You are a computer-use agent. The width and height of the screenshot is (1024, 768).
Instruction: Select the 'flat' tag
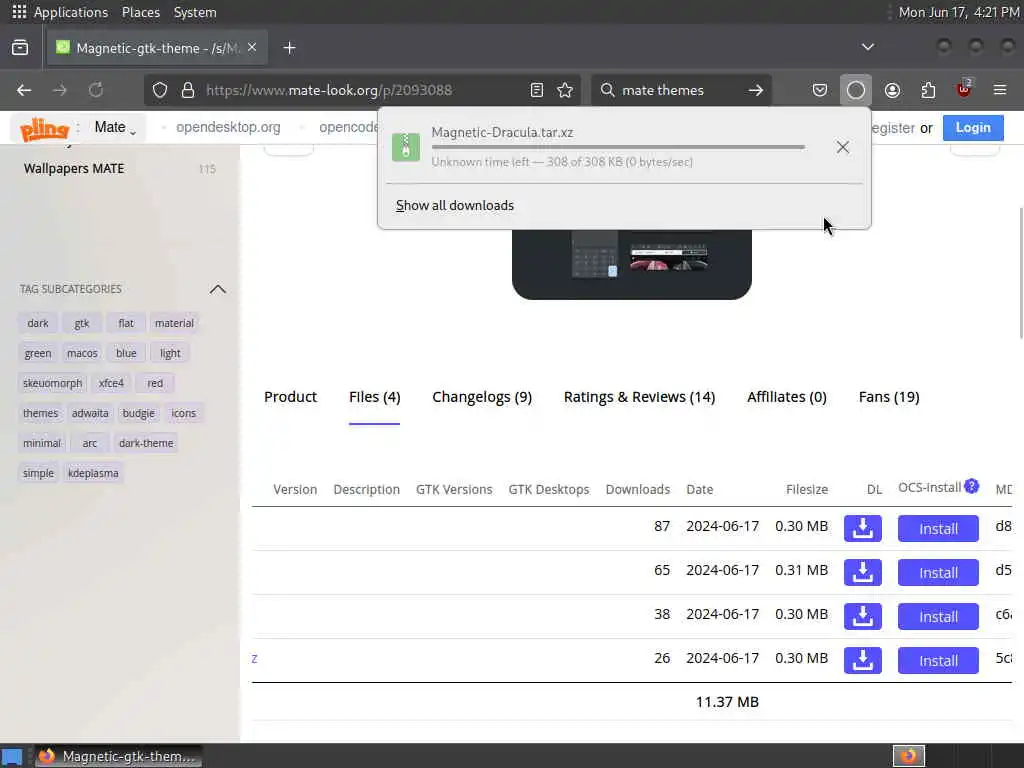click(x=126, y=323)
